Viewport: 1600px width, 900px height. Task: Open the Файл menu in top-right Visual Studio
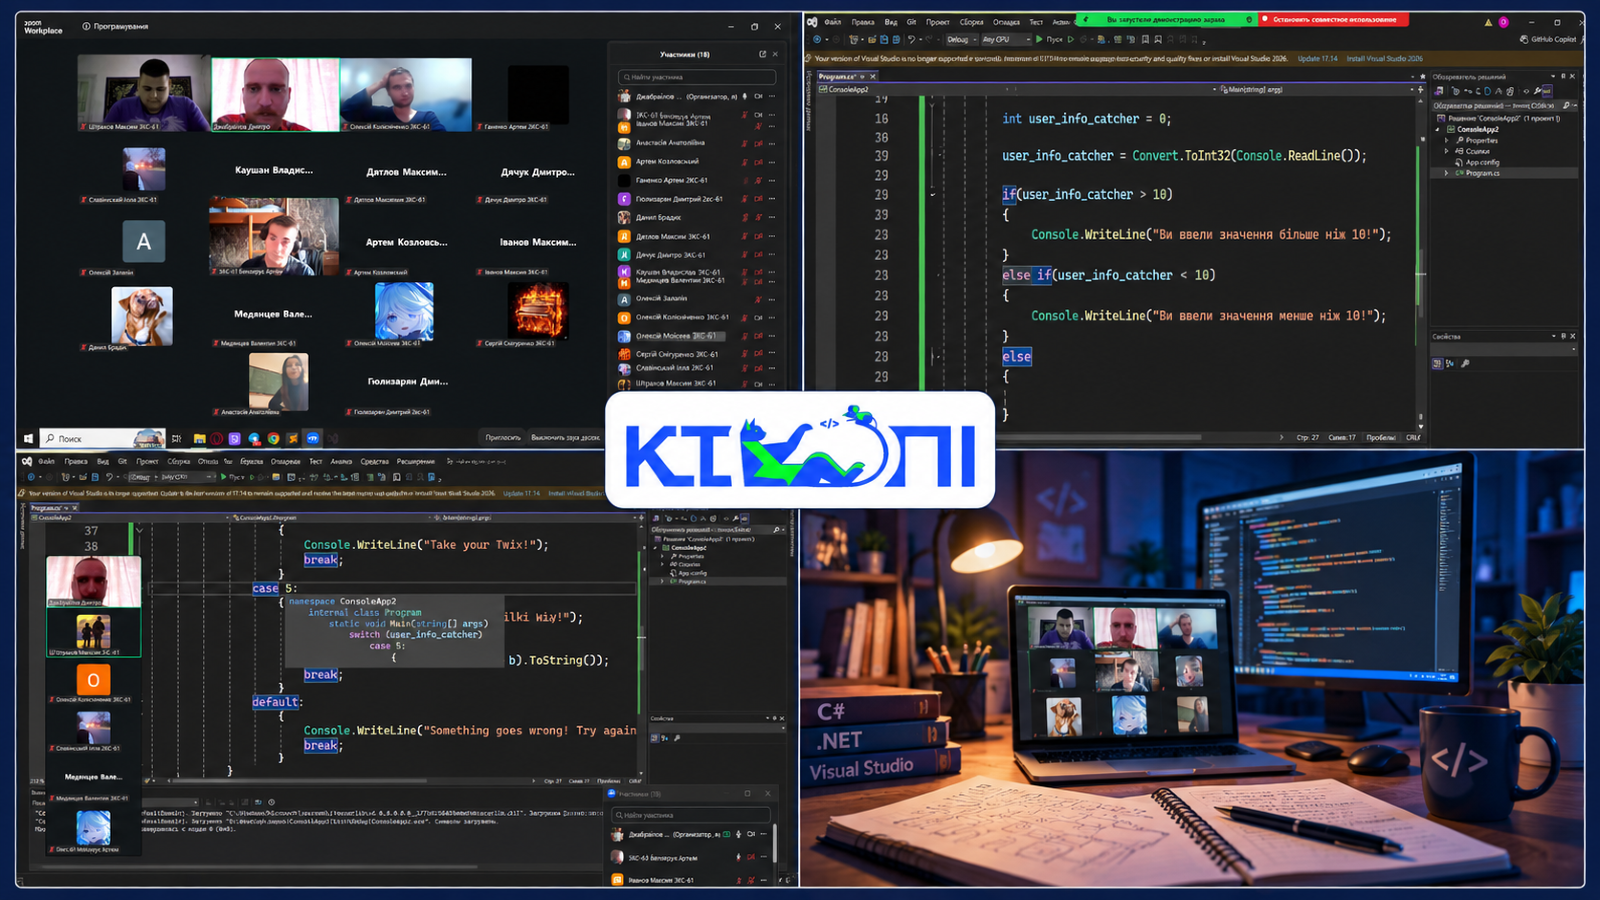pyautogui.click(x=832, y=21)
